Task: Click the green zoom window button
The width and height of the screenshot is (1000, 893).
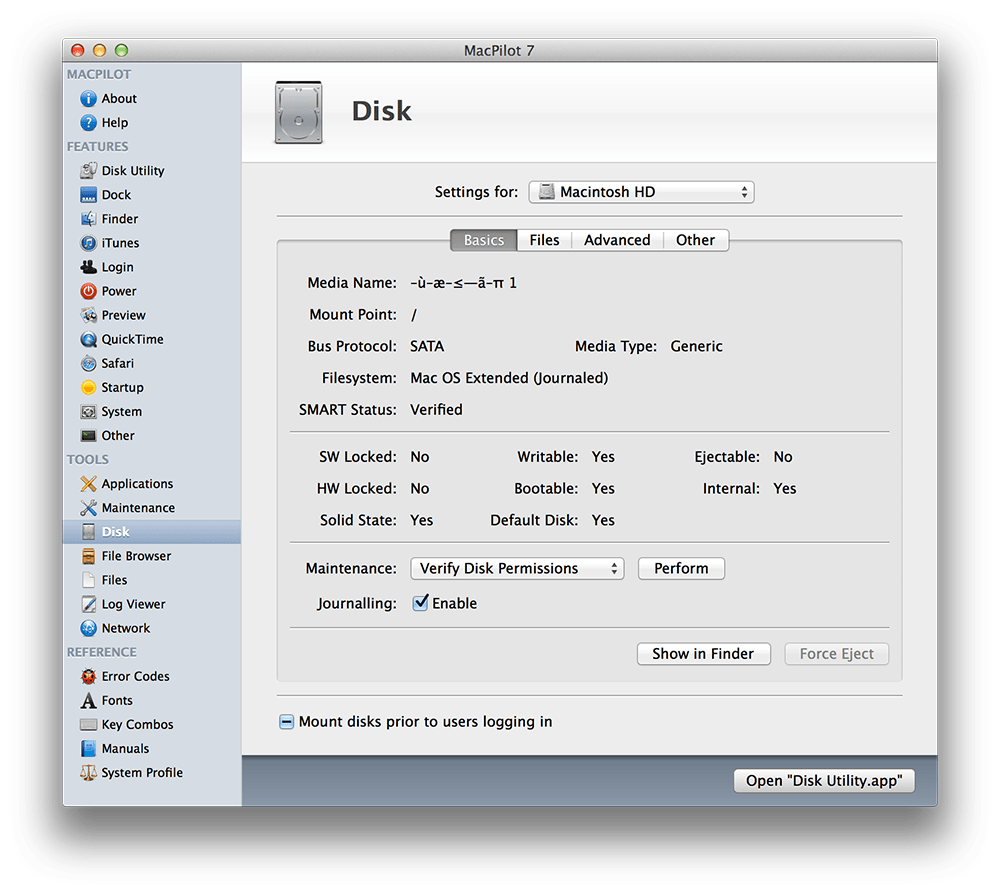Action: point(121,50)
